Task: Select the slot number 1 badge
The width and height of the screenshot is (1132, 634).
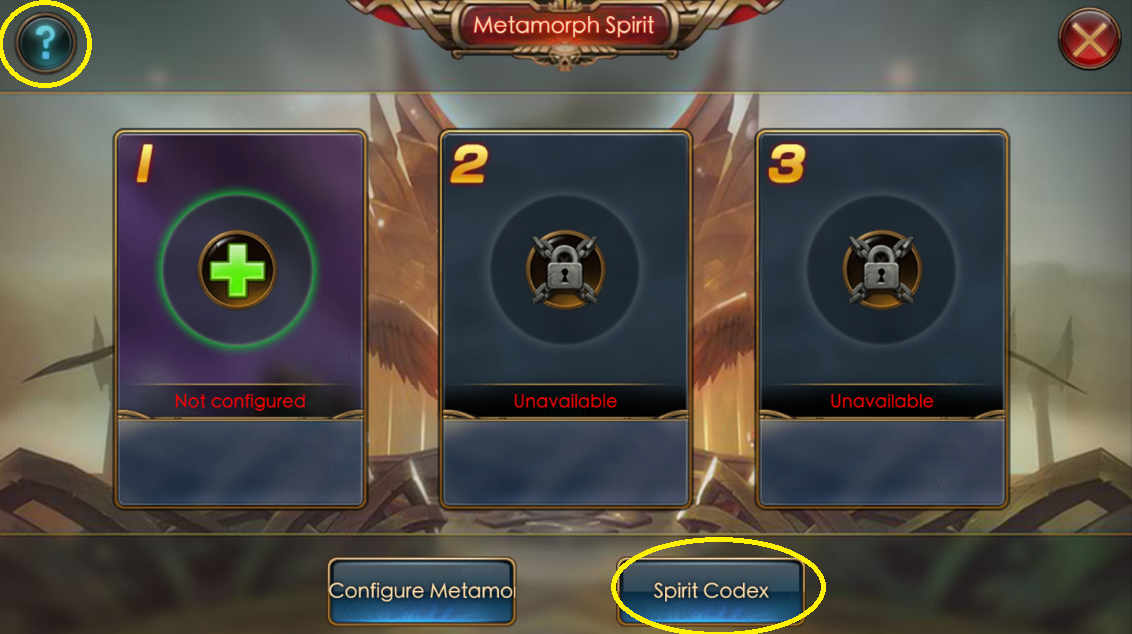Action: [x=145, y=163]
